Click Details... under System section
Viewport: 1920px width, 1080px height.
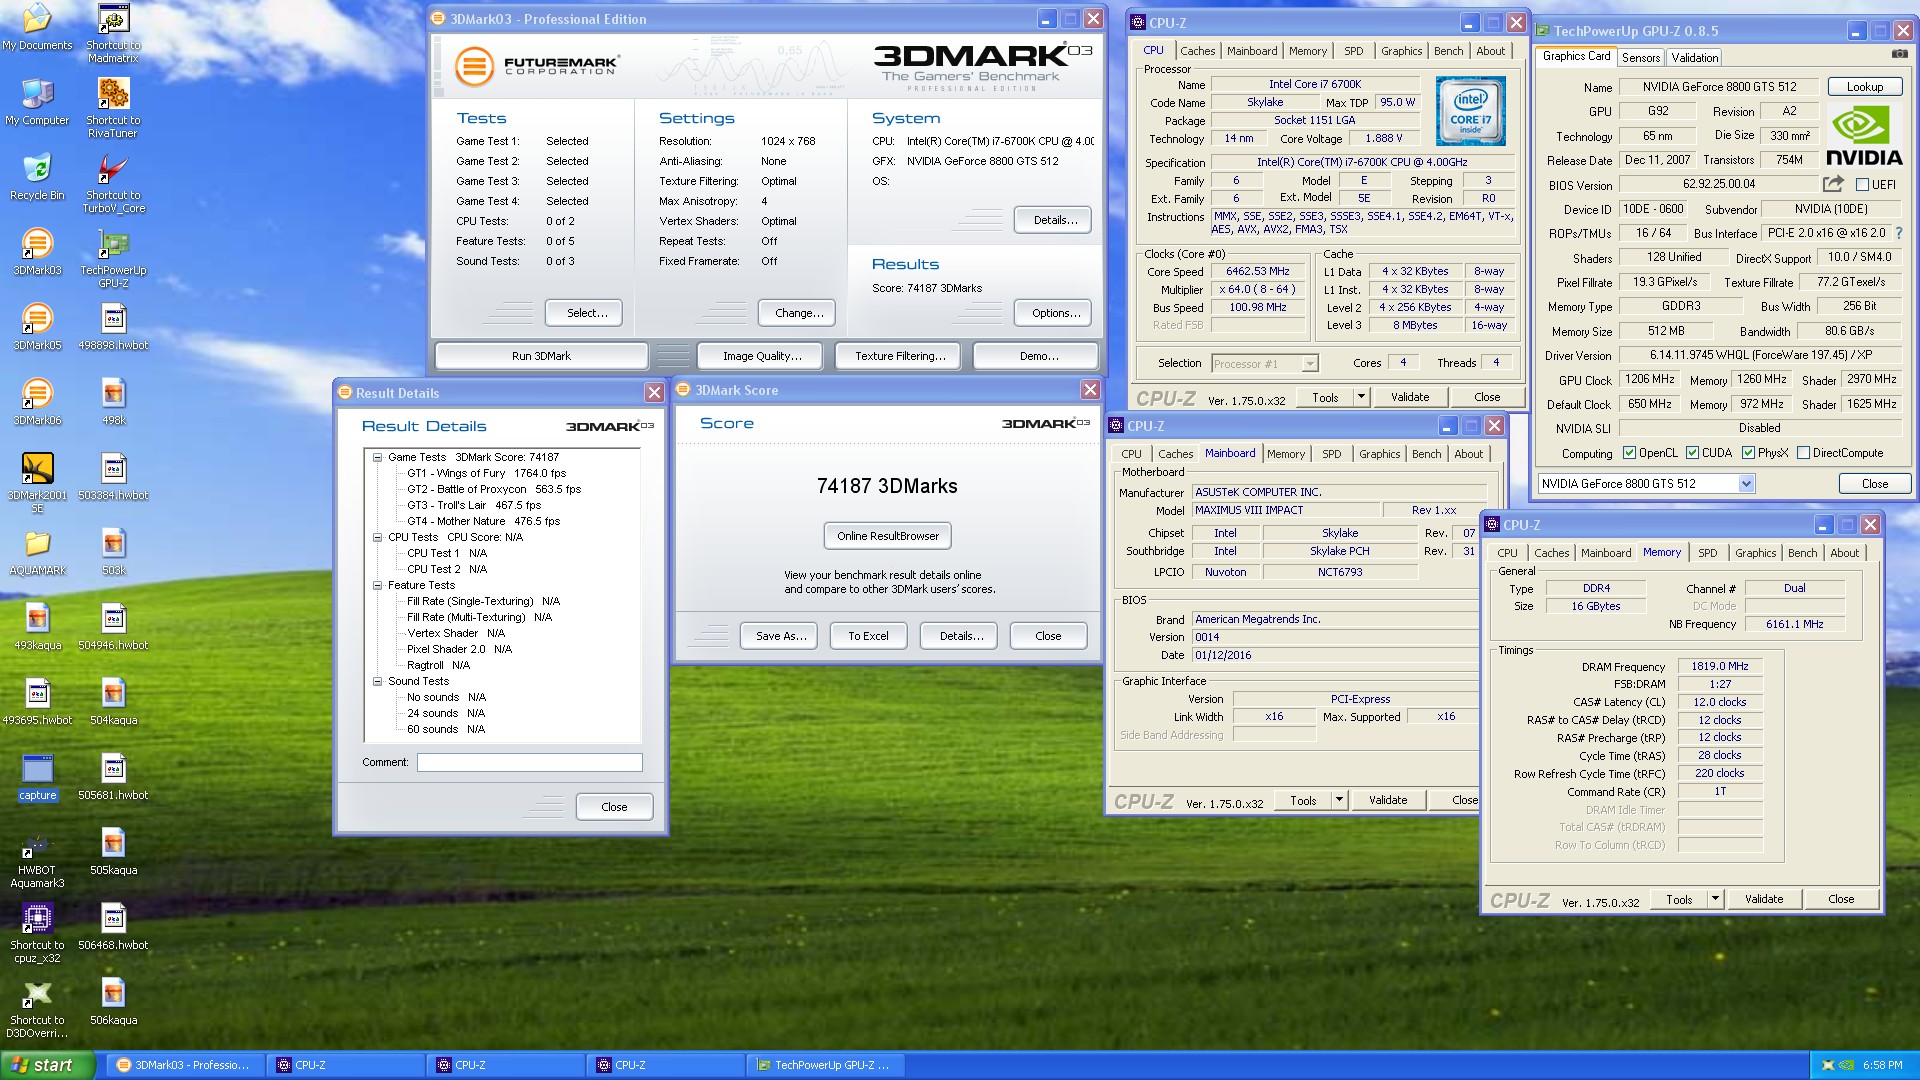click(x=1055, y=220)
